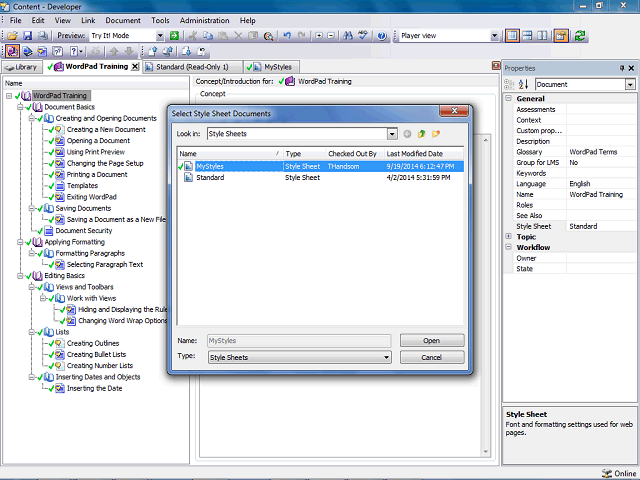Sort by the Last Modified Date column
This screenshot has width=640, height=480.
pyautogui.click(x=423, y=154)
